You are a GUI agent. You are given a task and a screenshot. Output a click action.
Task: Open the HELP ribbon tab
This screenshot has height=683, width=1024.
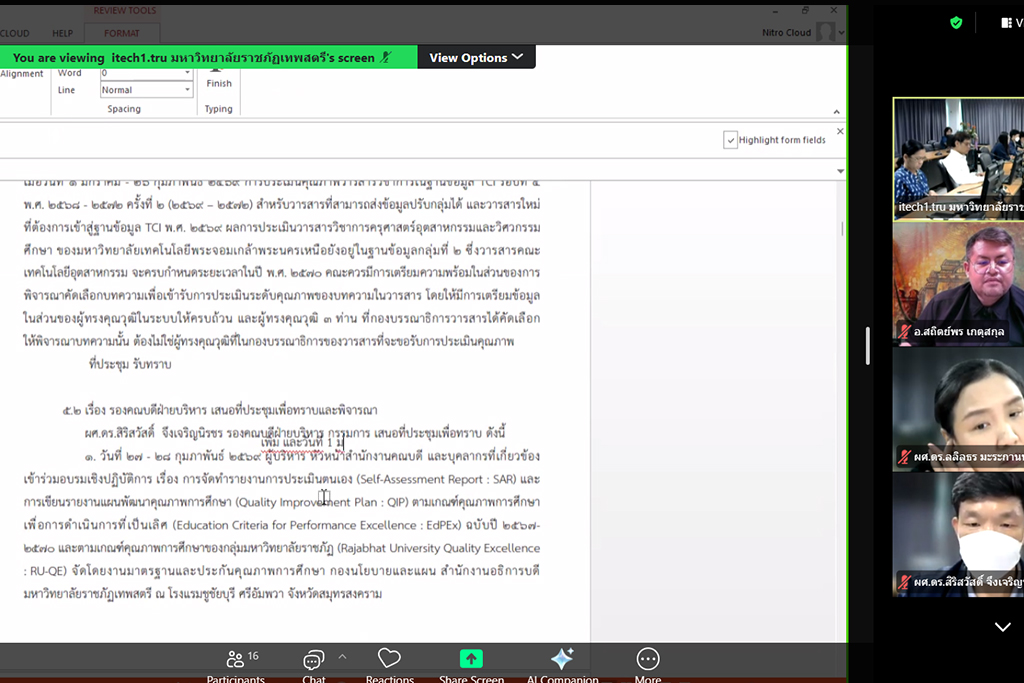pos(62,33)
